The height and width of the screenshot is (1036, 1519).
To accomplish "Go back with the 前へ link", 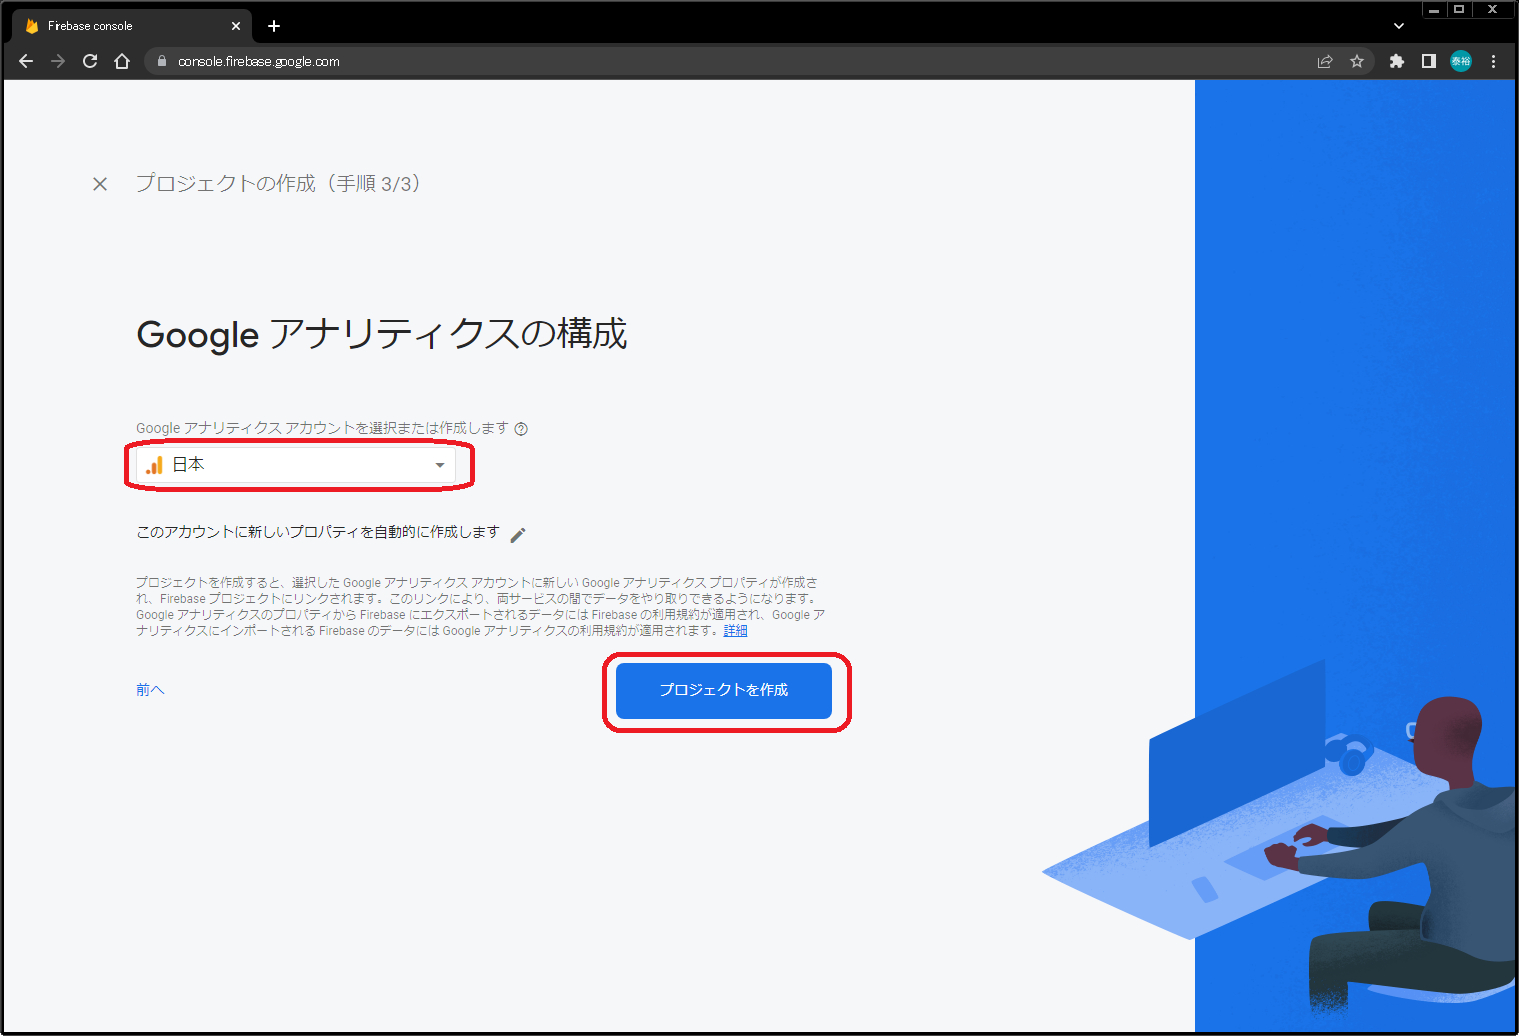I will tap(150, 690).
